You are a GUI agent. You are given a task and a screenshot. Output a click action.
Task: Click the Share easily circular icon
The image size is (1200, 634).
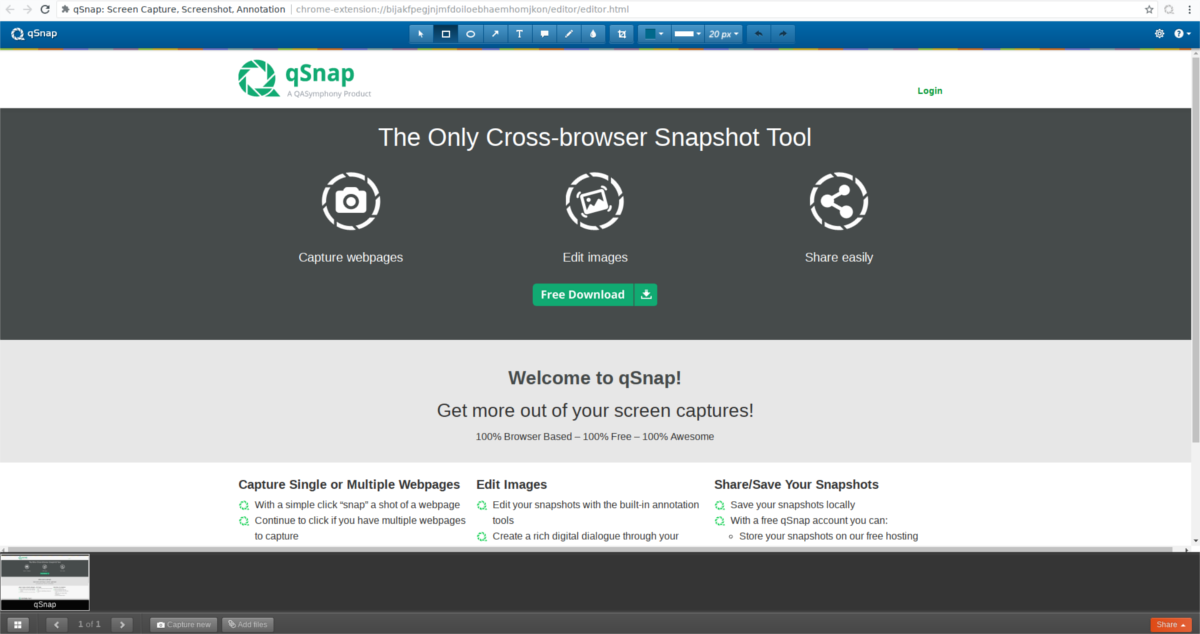839,201
